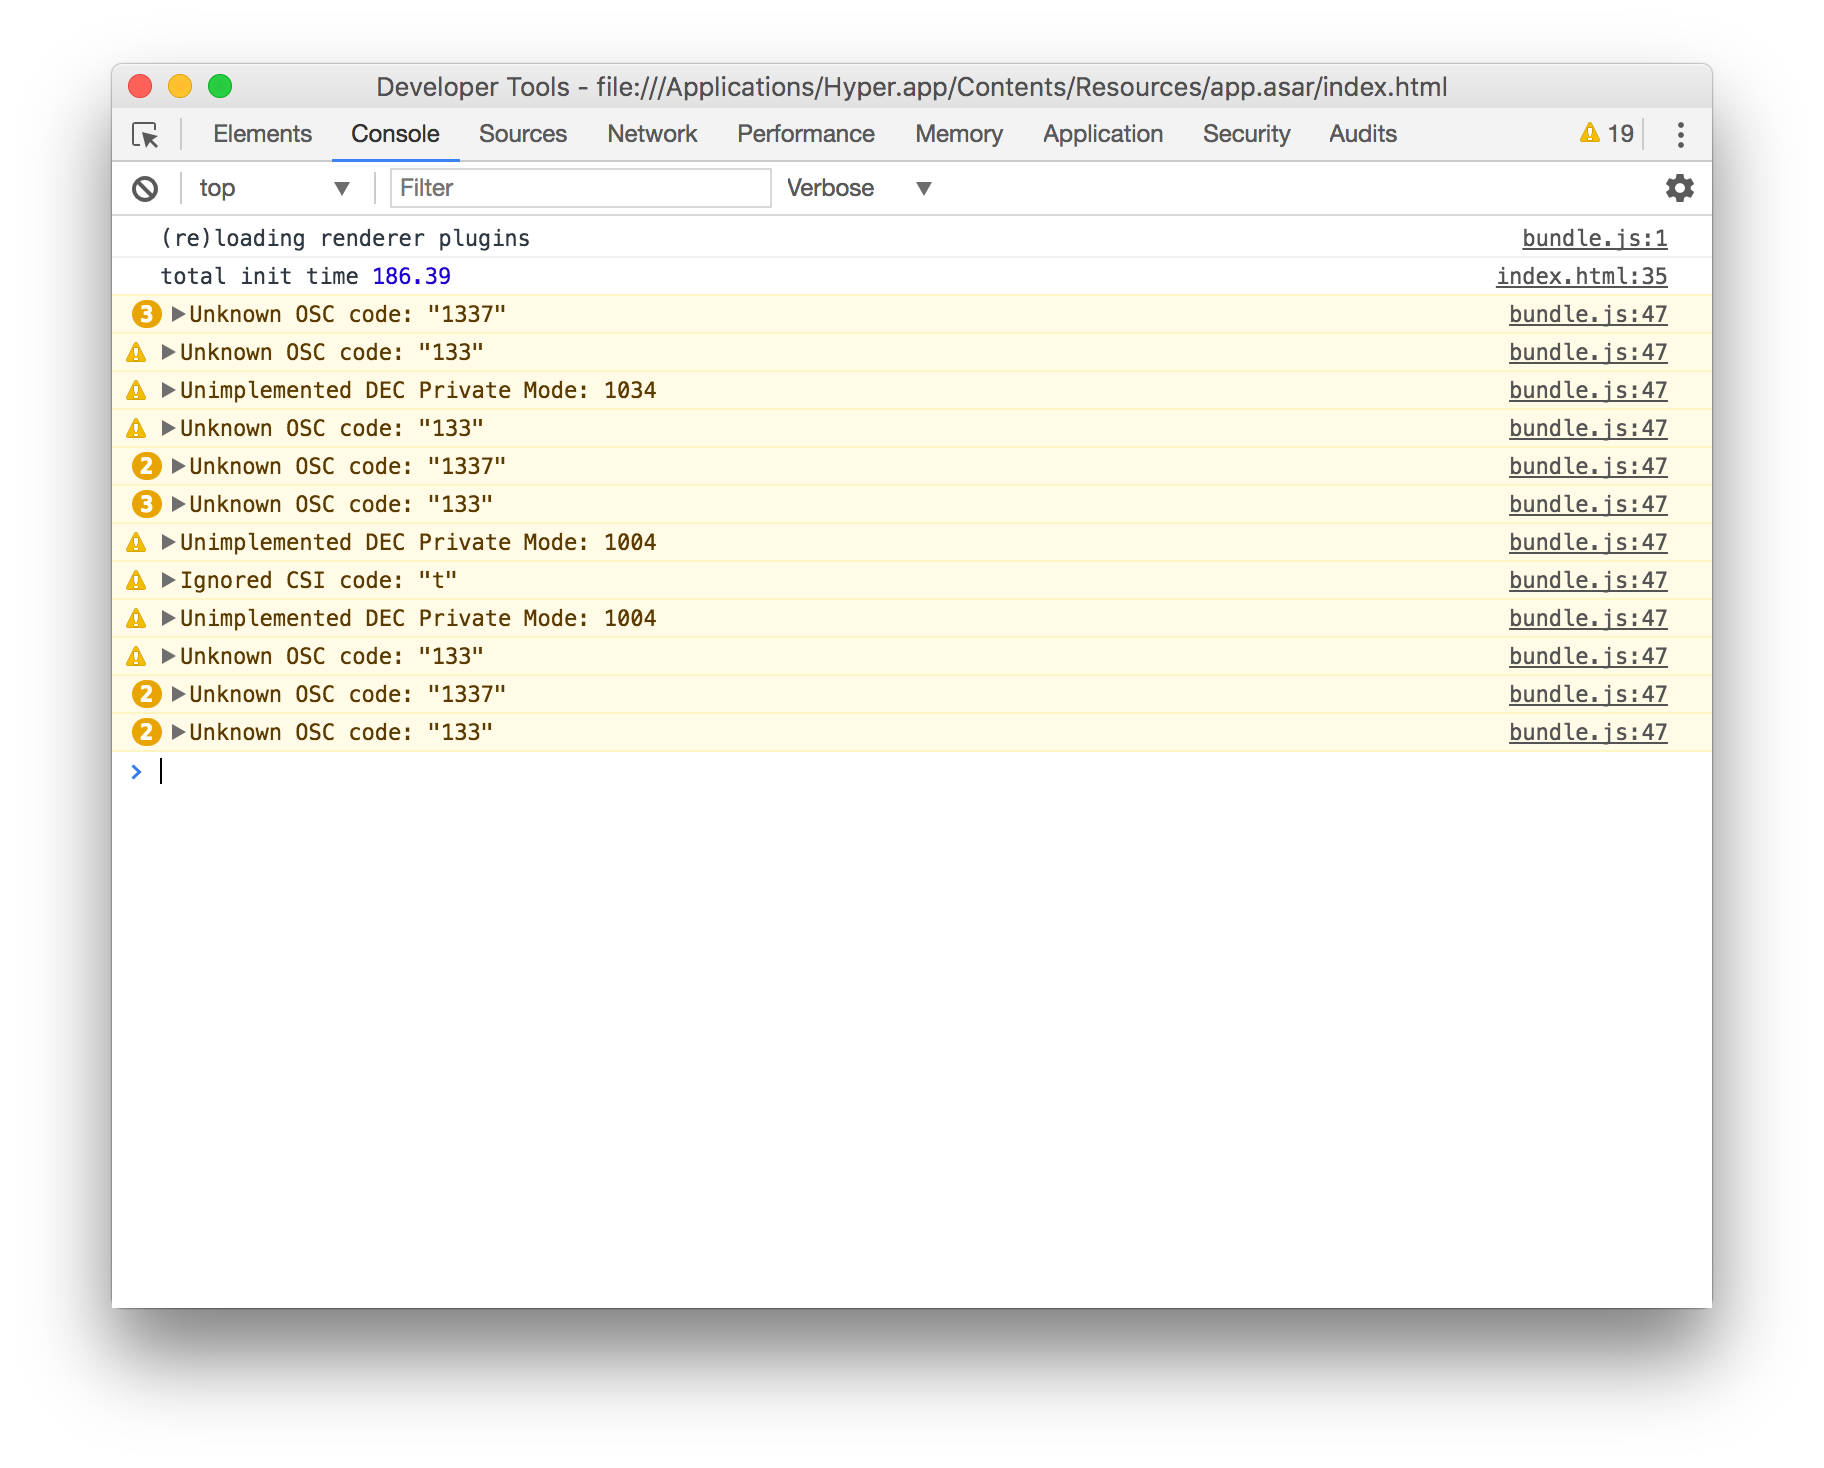Expand the 'Ignored CSI code: "t"' warning
Image resolution: width=1824 pixels, height=1468 pixels.
pos(167,580)
